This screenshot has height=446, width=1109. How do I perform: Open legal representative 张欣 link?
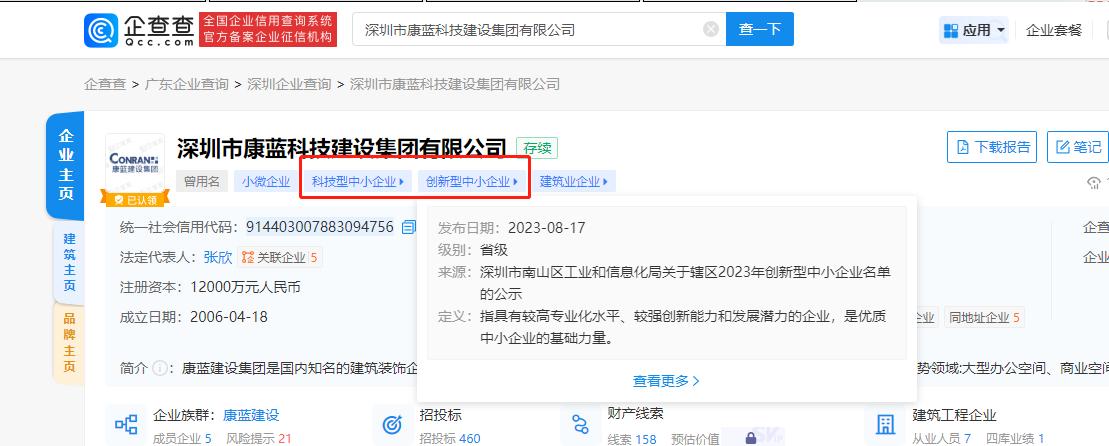click(218, 257)
